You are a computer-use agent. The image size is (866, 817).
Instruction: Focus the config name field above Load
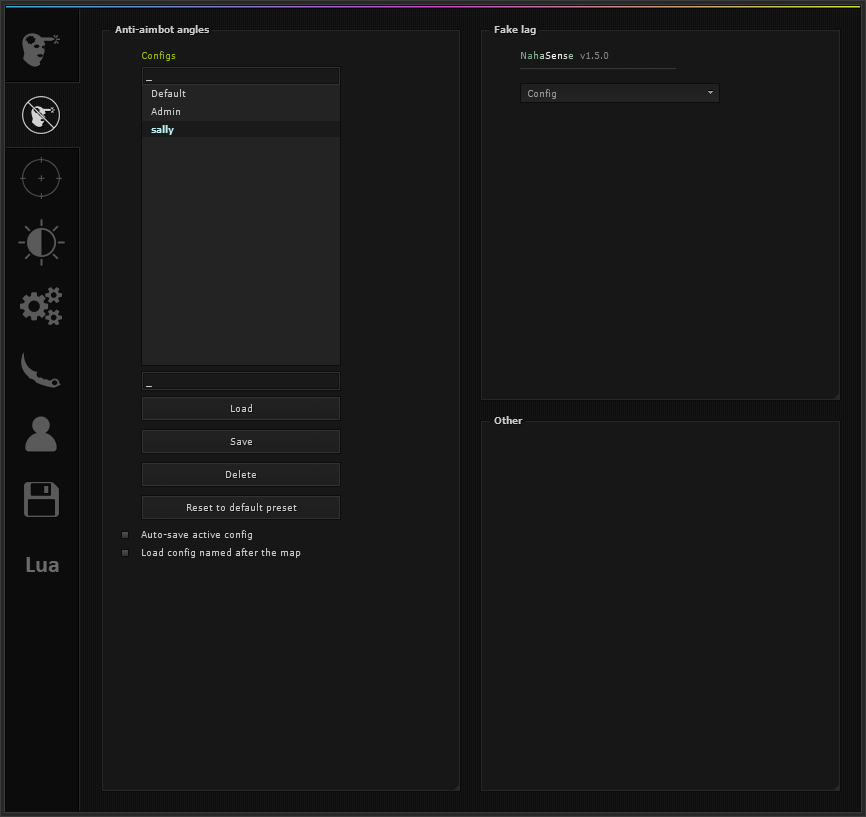pyautogui.click(x=241, y=381)
